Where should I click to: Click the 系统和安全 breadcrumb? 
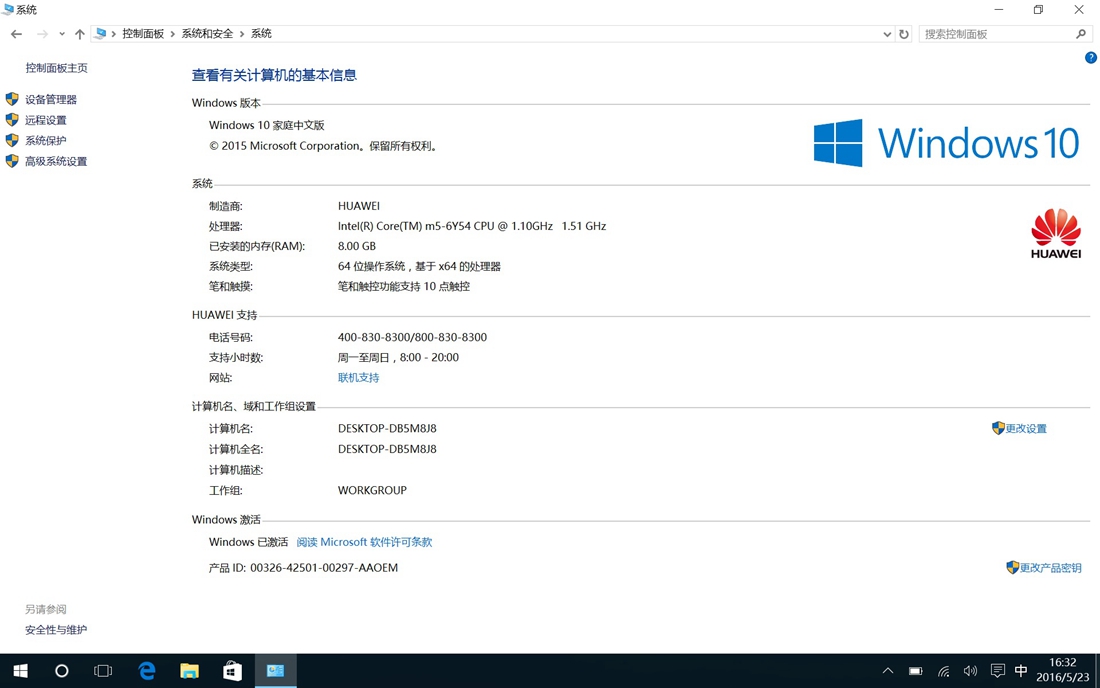[207, 34]
